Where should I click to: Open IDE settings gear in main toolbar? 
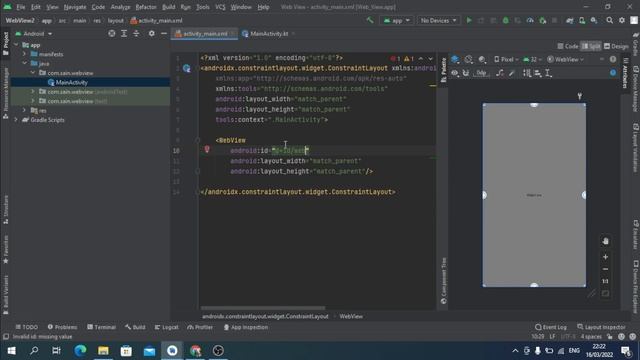click(x=622, y=20)
